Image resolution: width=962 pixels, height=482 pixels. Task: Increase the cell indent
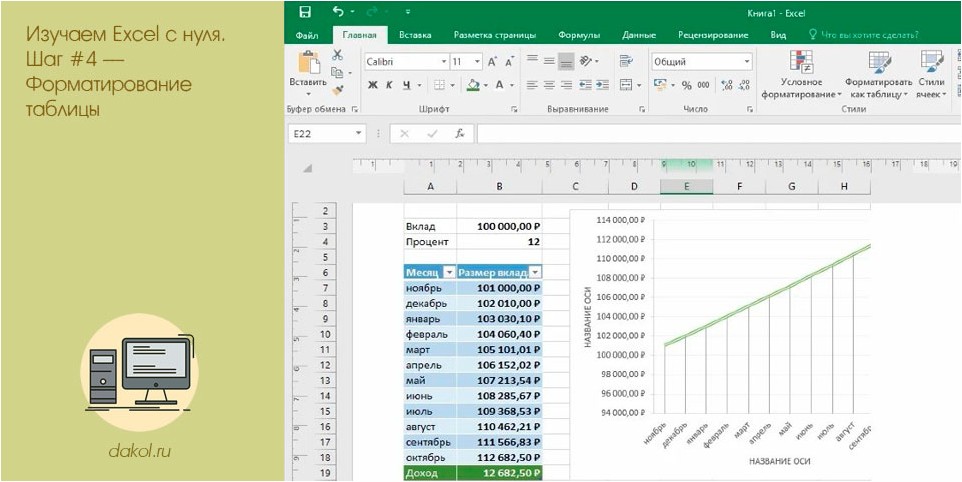pyautogui.click(x=602, y=85)
